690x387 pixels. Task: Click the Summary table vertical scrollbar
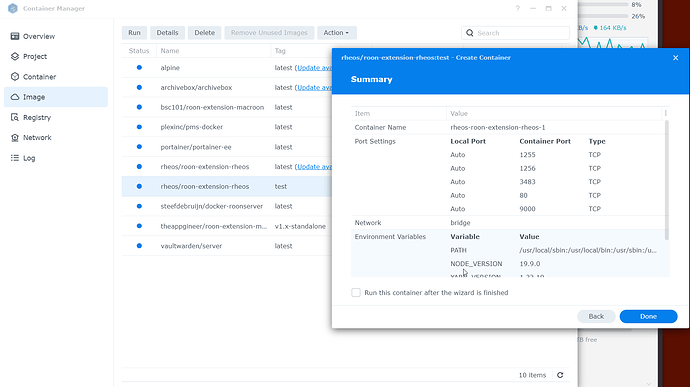(x=667, y=180)
